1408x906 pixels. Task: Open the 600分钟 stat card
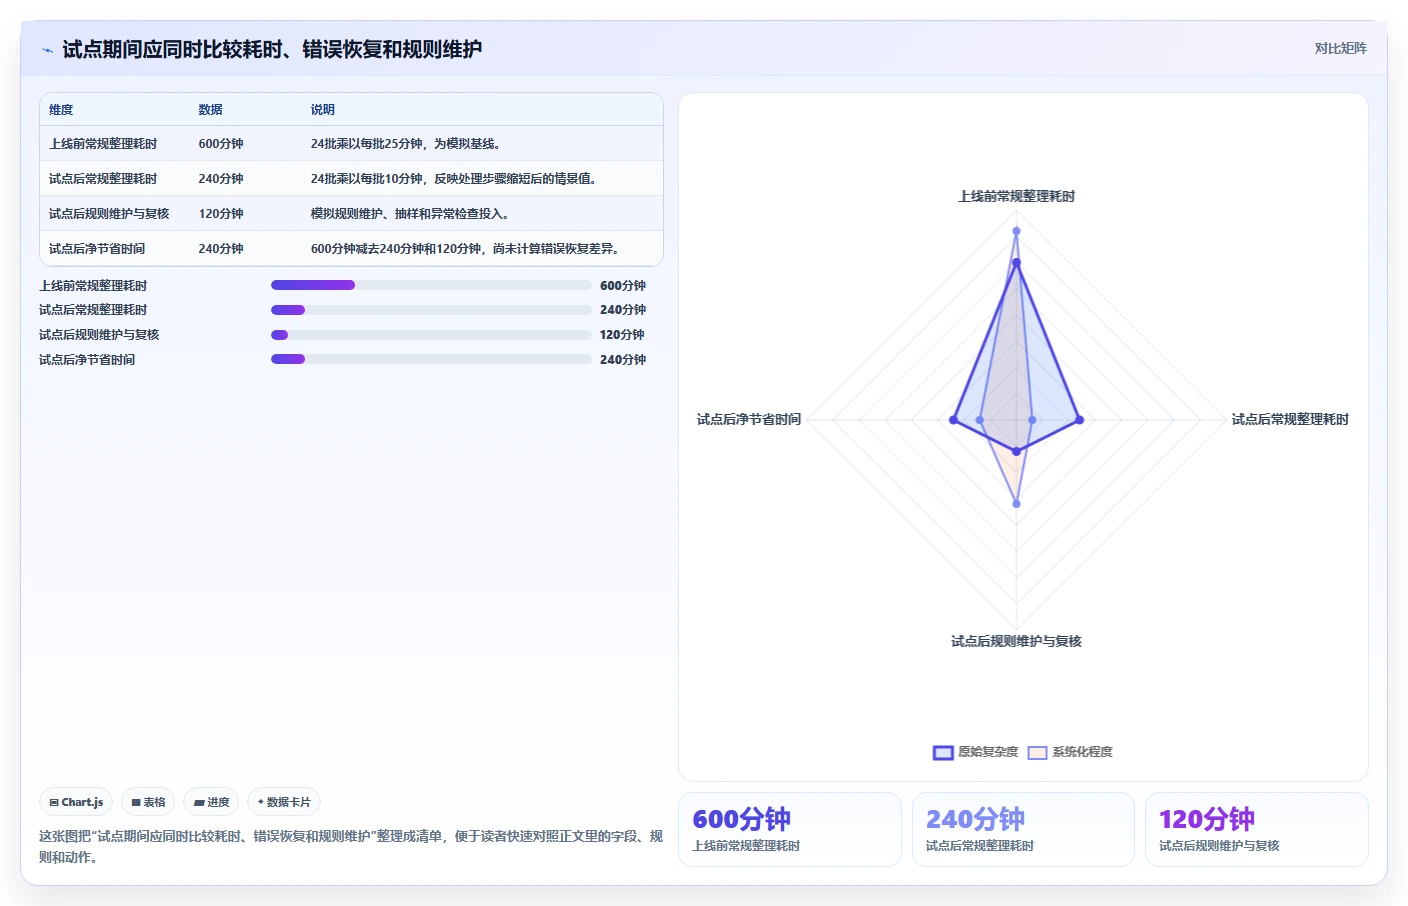(790, 829)
